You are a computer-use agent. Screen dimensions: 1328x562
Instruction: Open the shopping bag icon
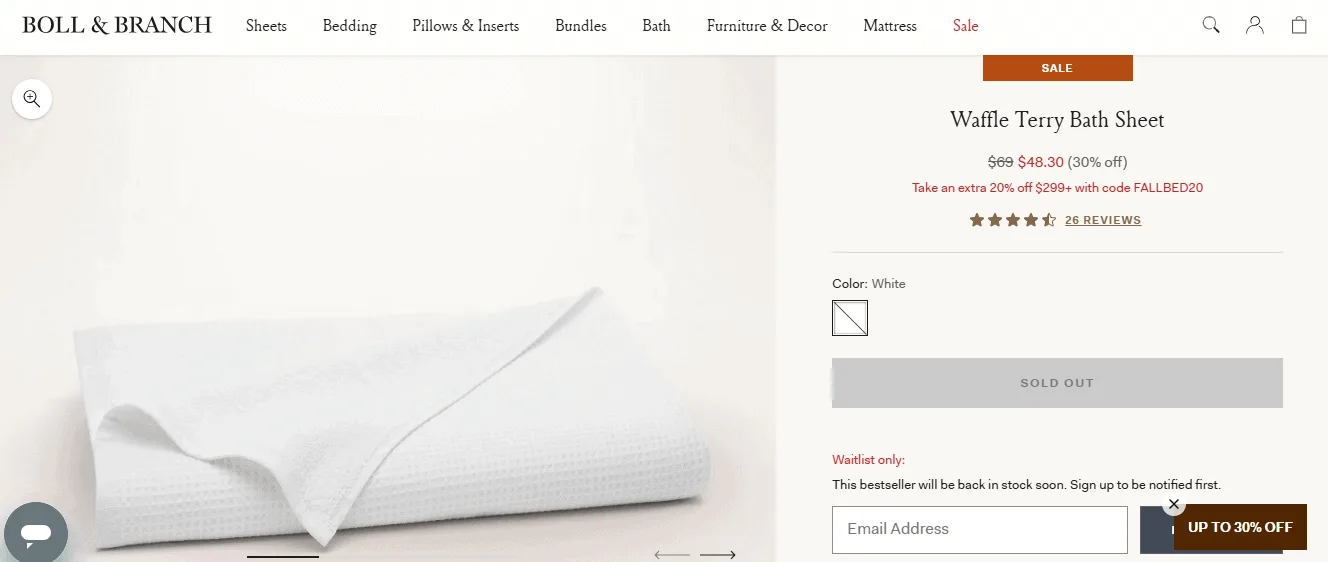coord(1299,25)
